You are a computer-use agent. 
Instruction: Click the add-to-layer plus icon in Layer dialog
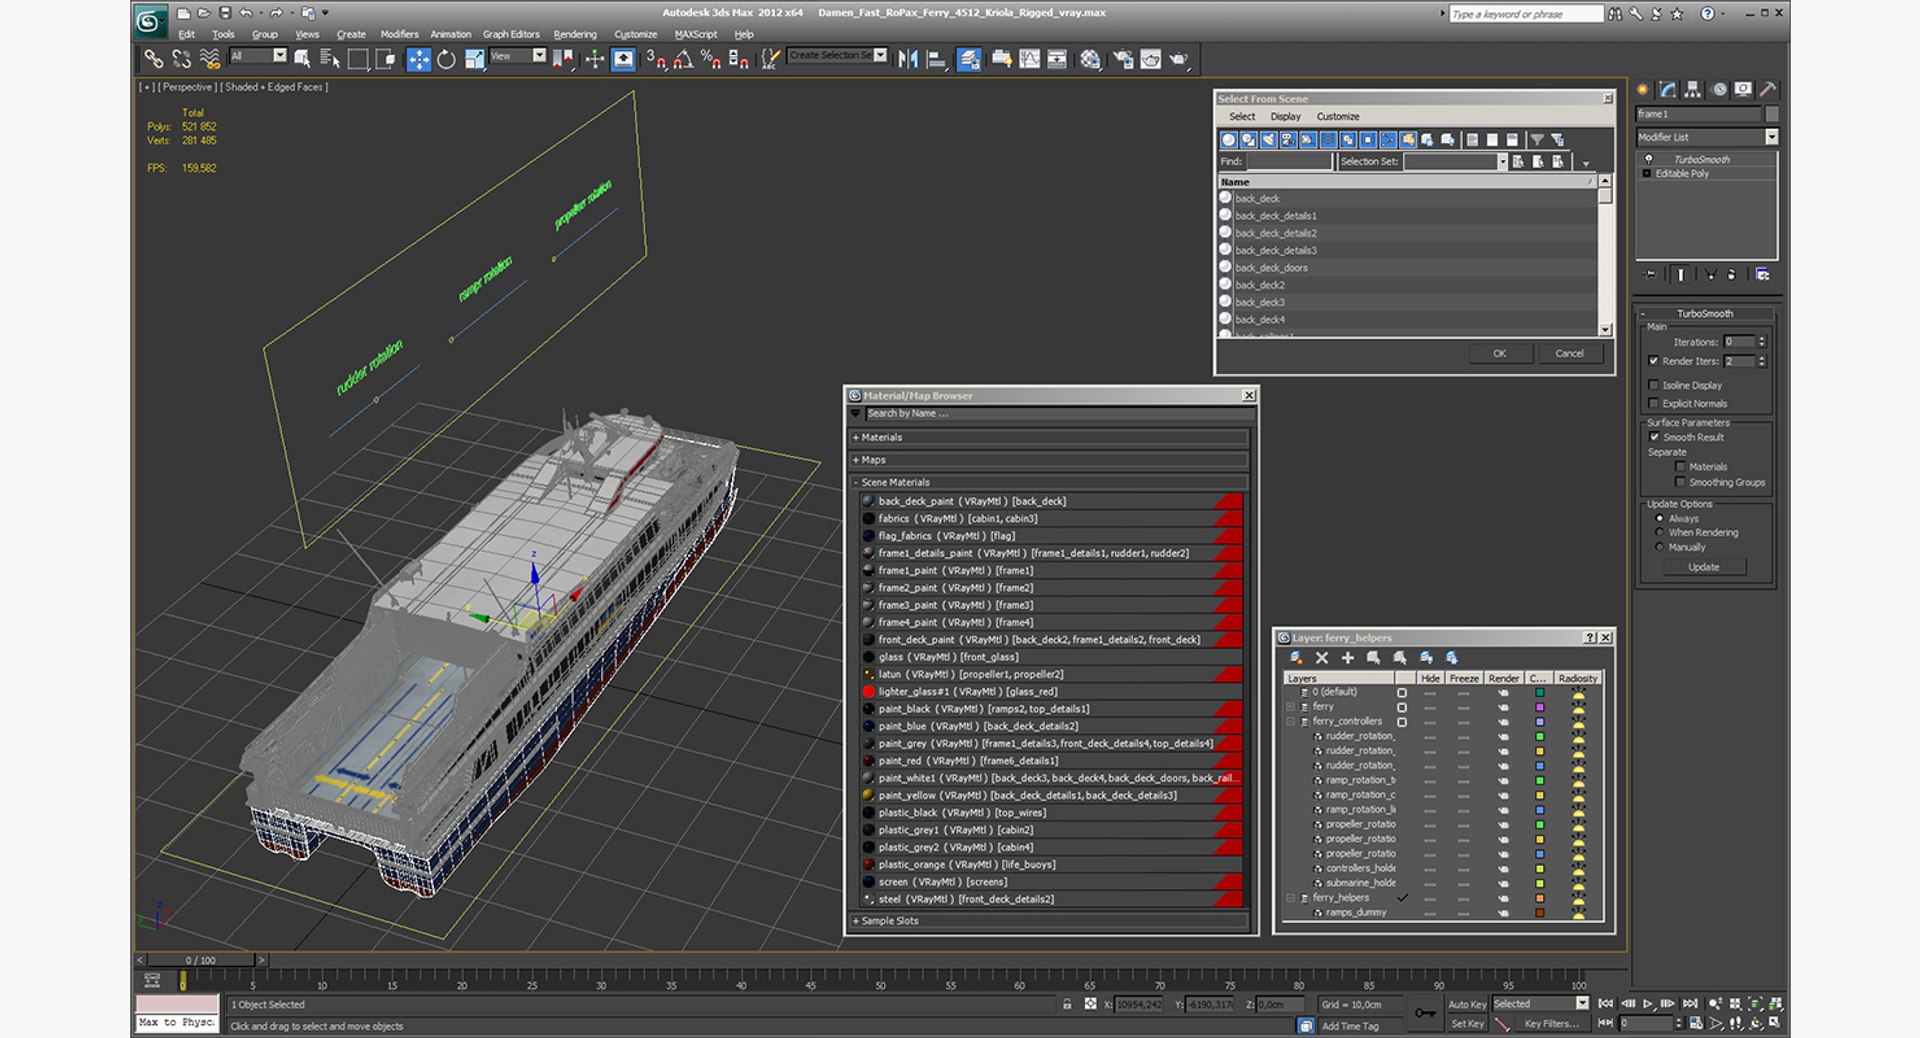point(1347,658)
